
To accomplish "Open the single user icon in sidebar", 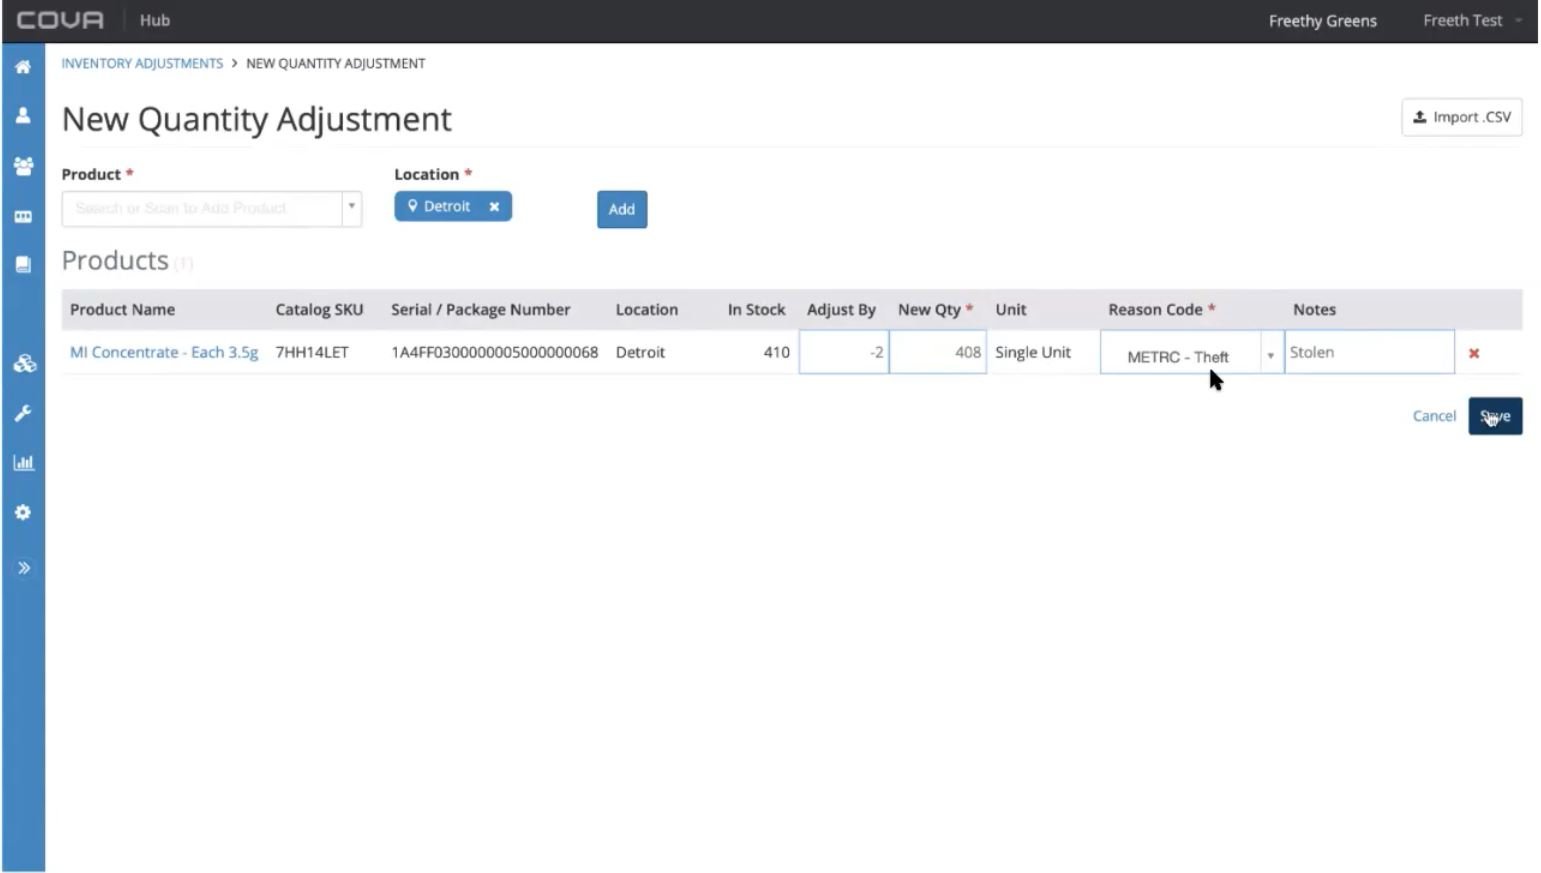I will click(23, 116).
